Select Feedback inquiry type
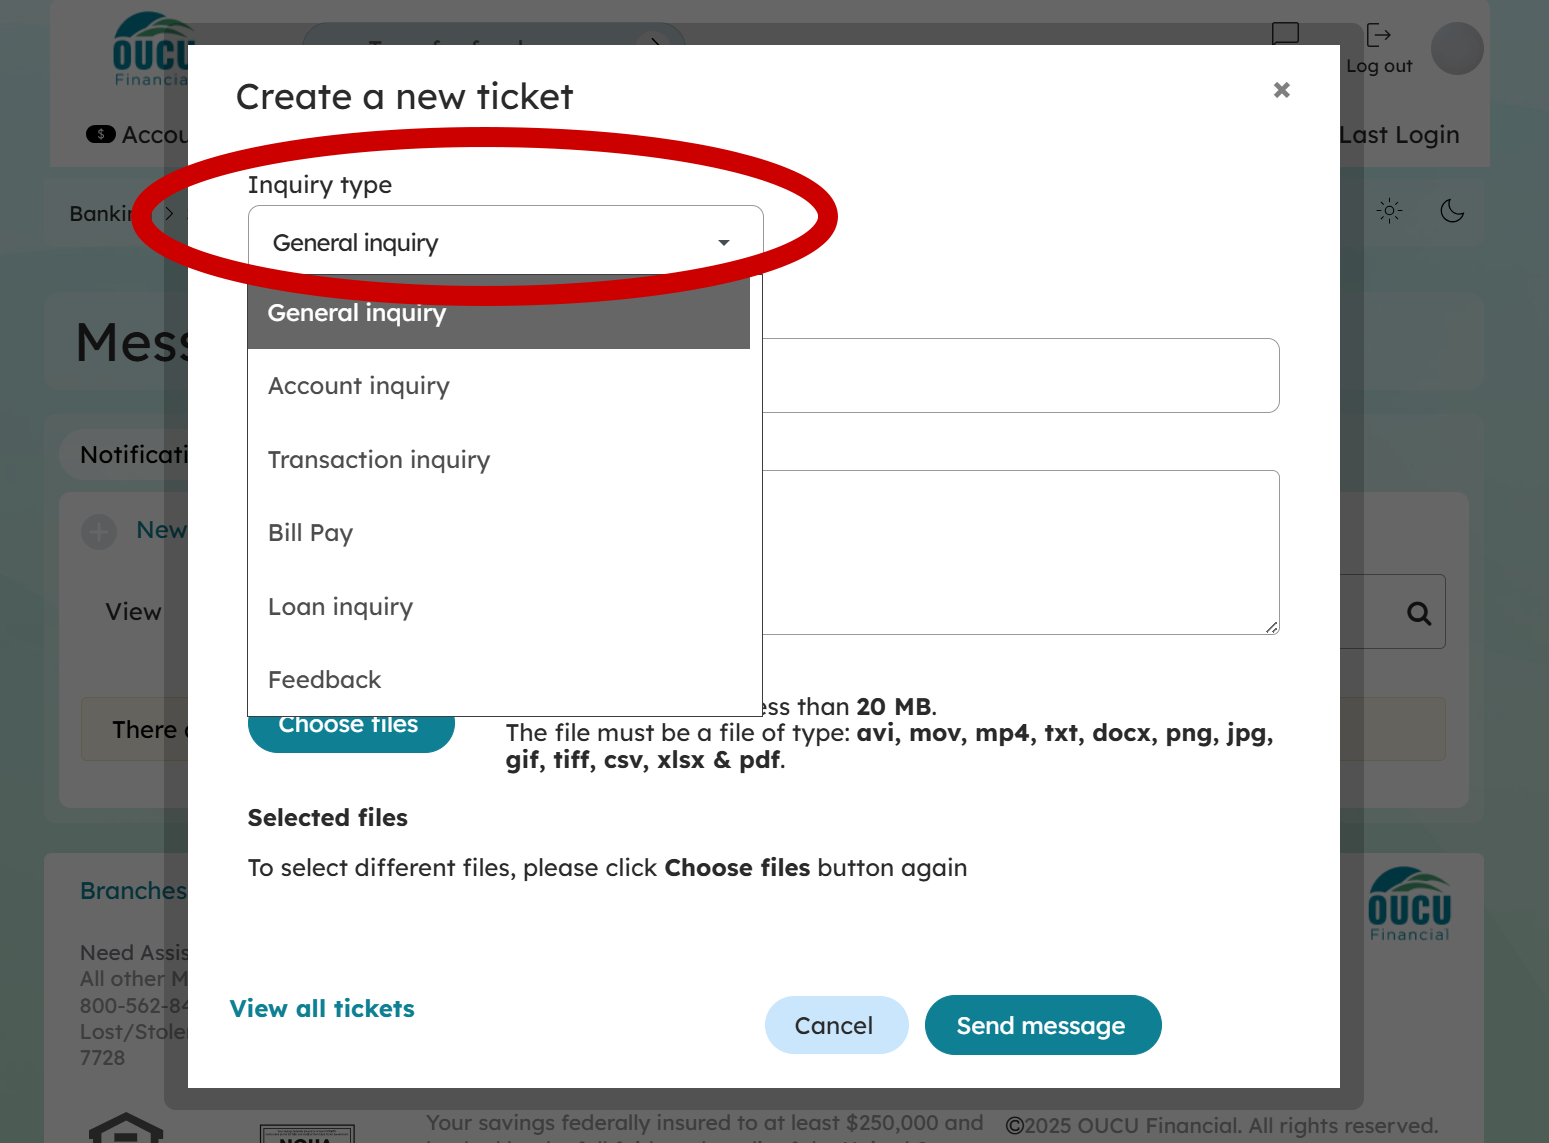The image size is (1549, 1143). tap(325, 680)
